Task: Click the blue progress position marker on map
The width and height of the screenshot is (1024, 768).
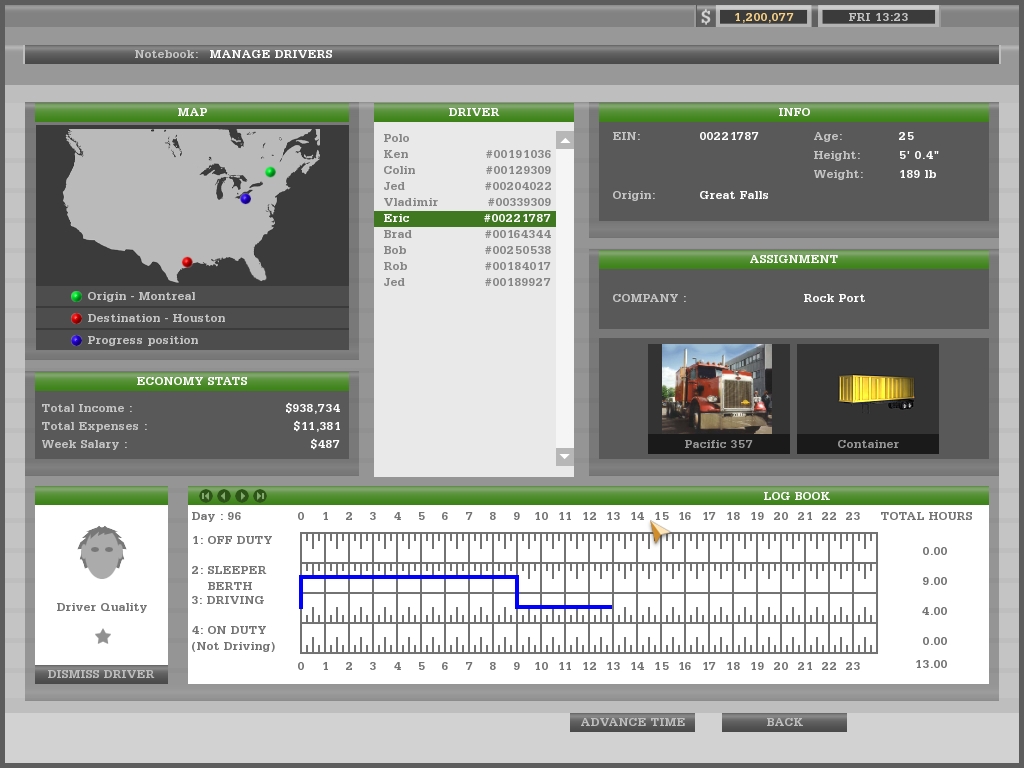Action: pyautogui.click(x=246, y=199)
